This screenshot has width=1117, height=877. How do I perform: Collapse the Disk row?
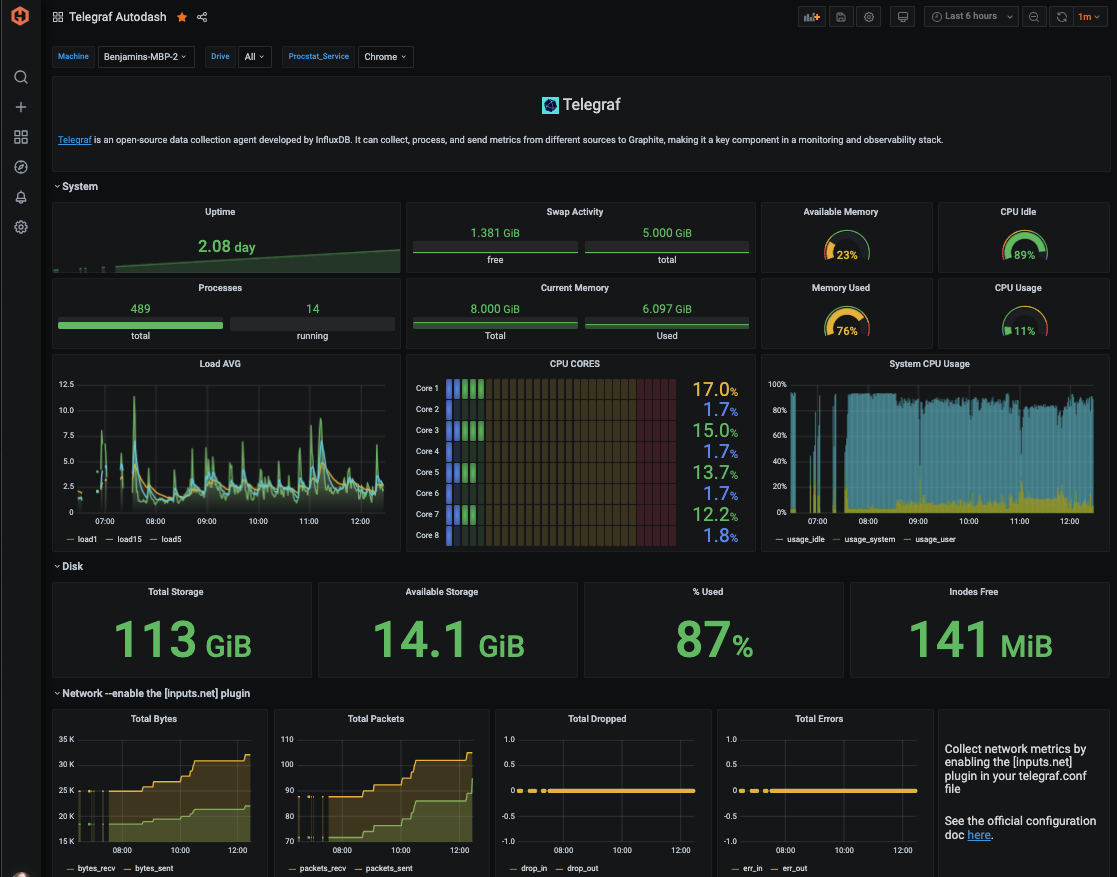(x=69, y=566)
